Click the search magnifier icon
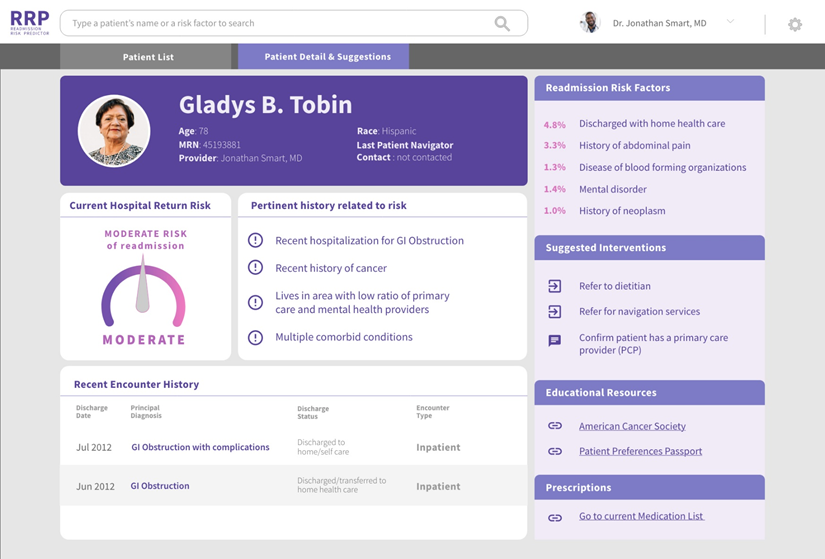The height and width of the screenshot is (559, 825). click(502, 24)
